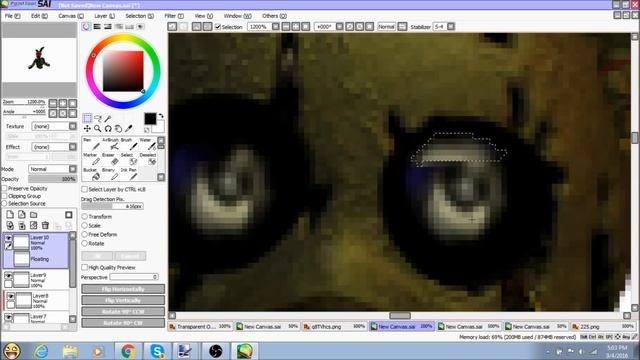
Task: Create a new normal layer
Action: click(10, 215)
